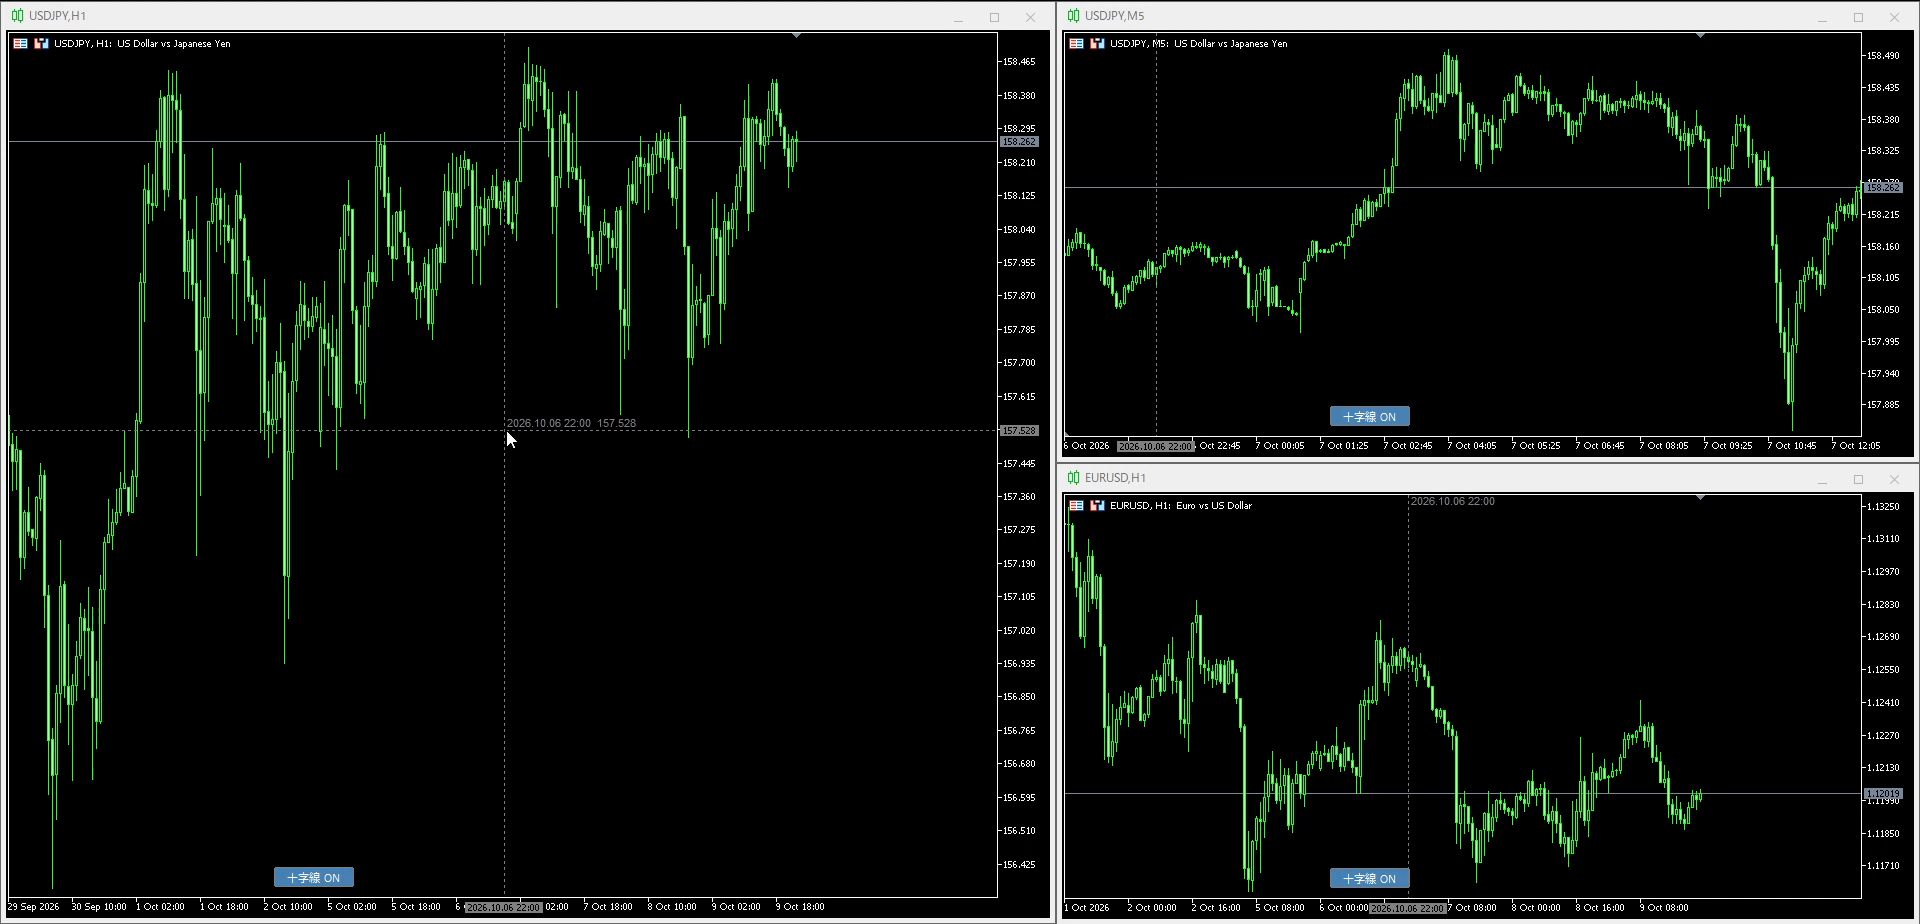
Task: Click chart shift triangle marker in USDJPY H1 chart
Action: click(796, 35)
